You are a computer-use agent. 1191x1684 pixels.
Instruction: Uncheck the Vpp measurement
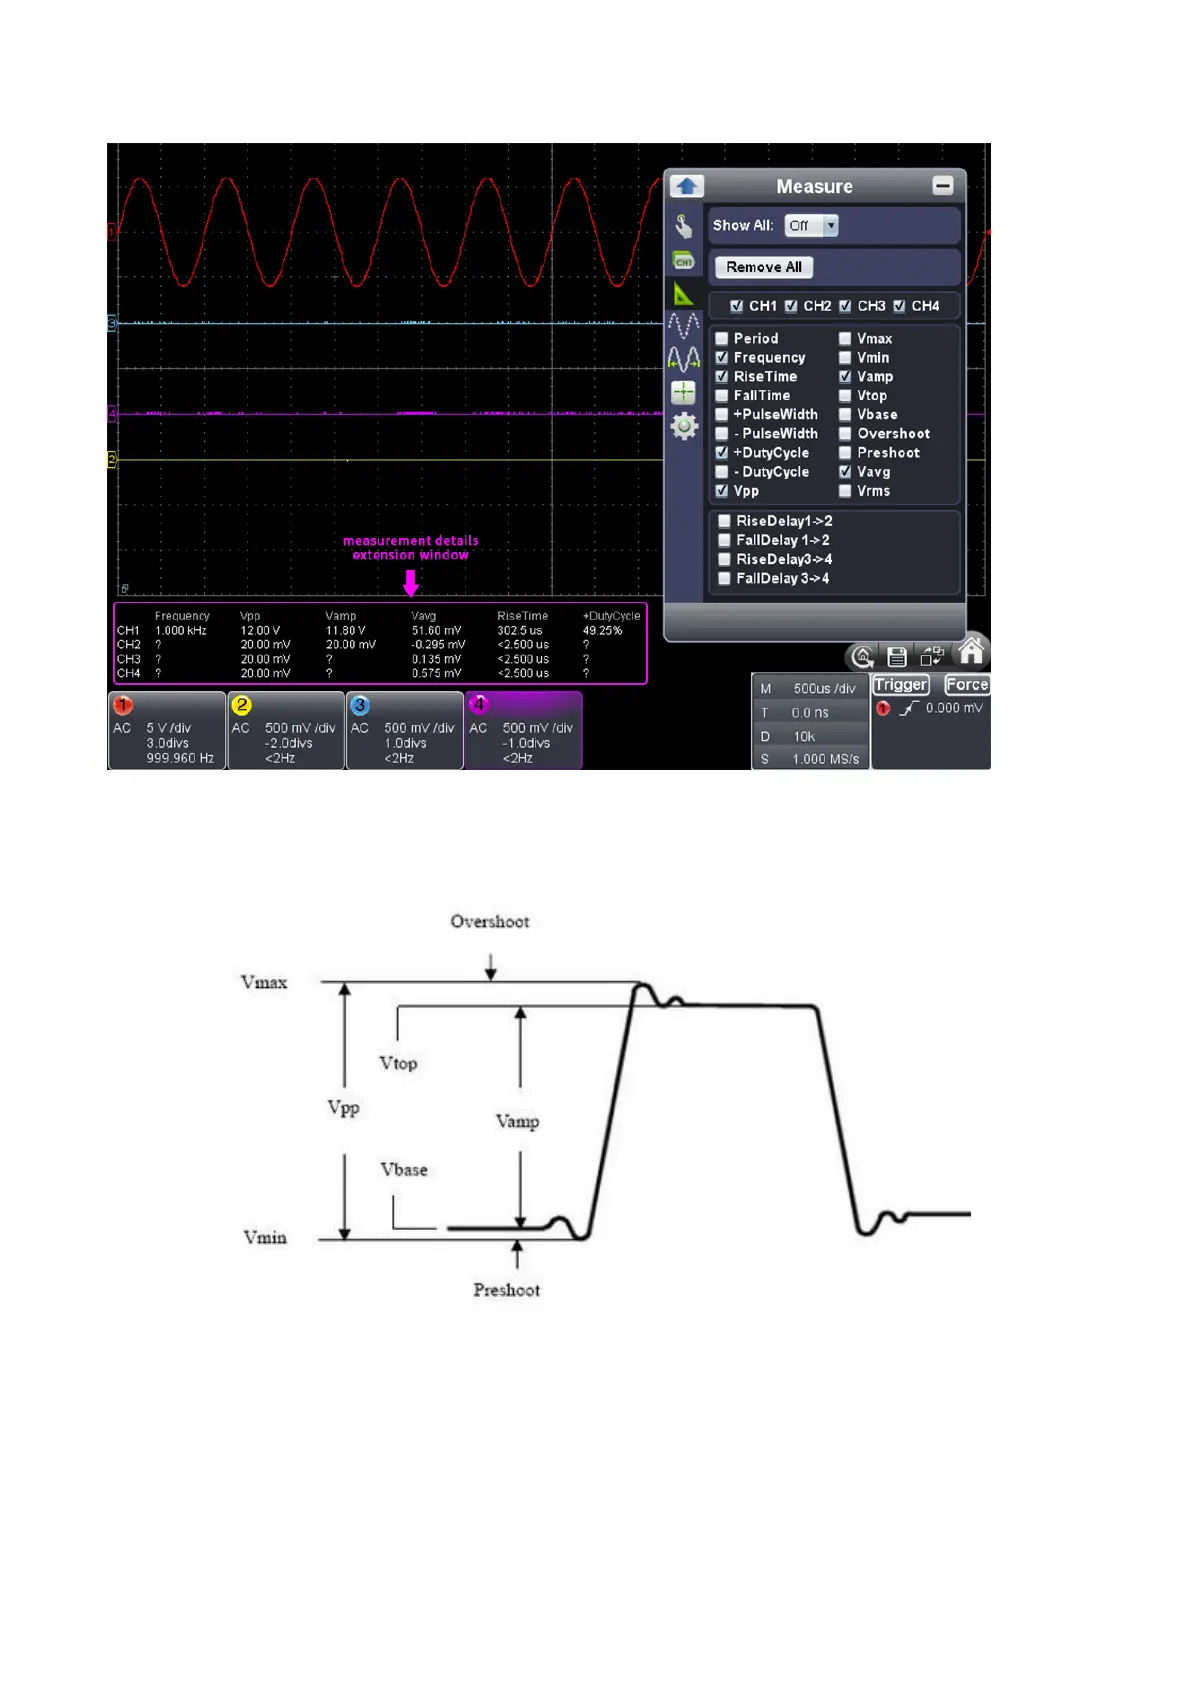coord(722,491)
